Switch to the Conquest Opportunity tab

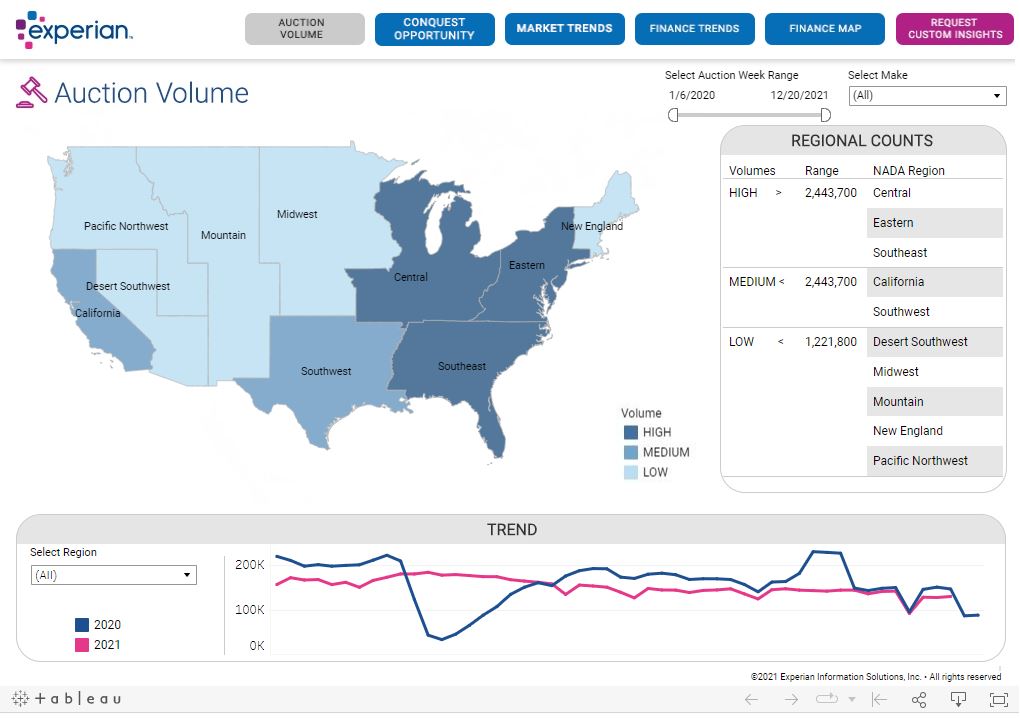(434, 29)
